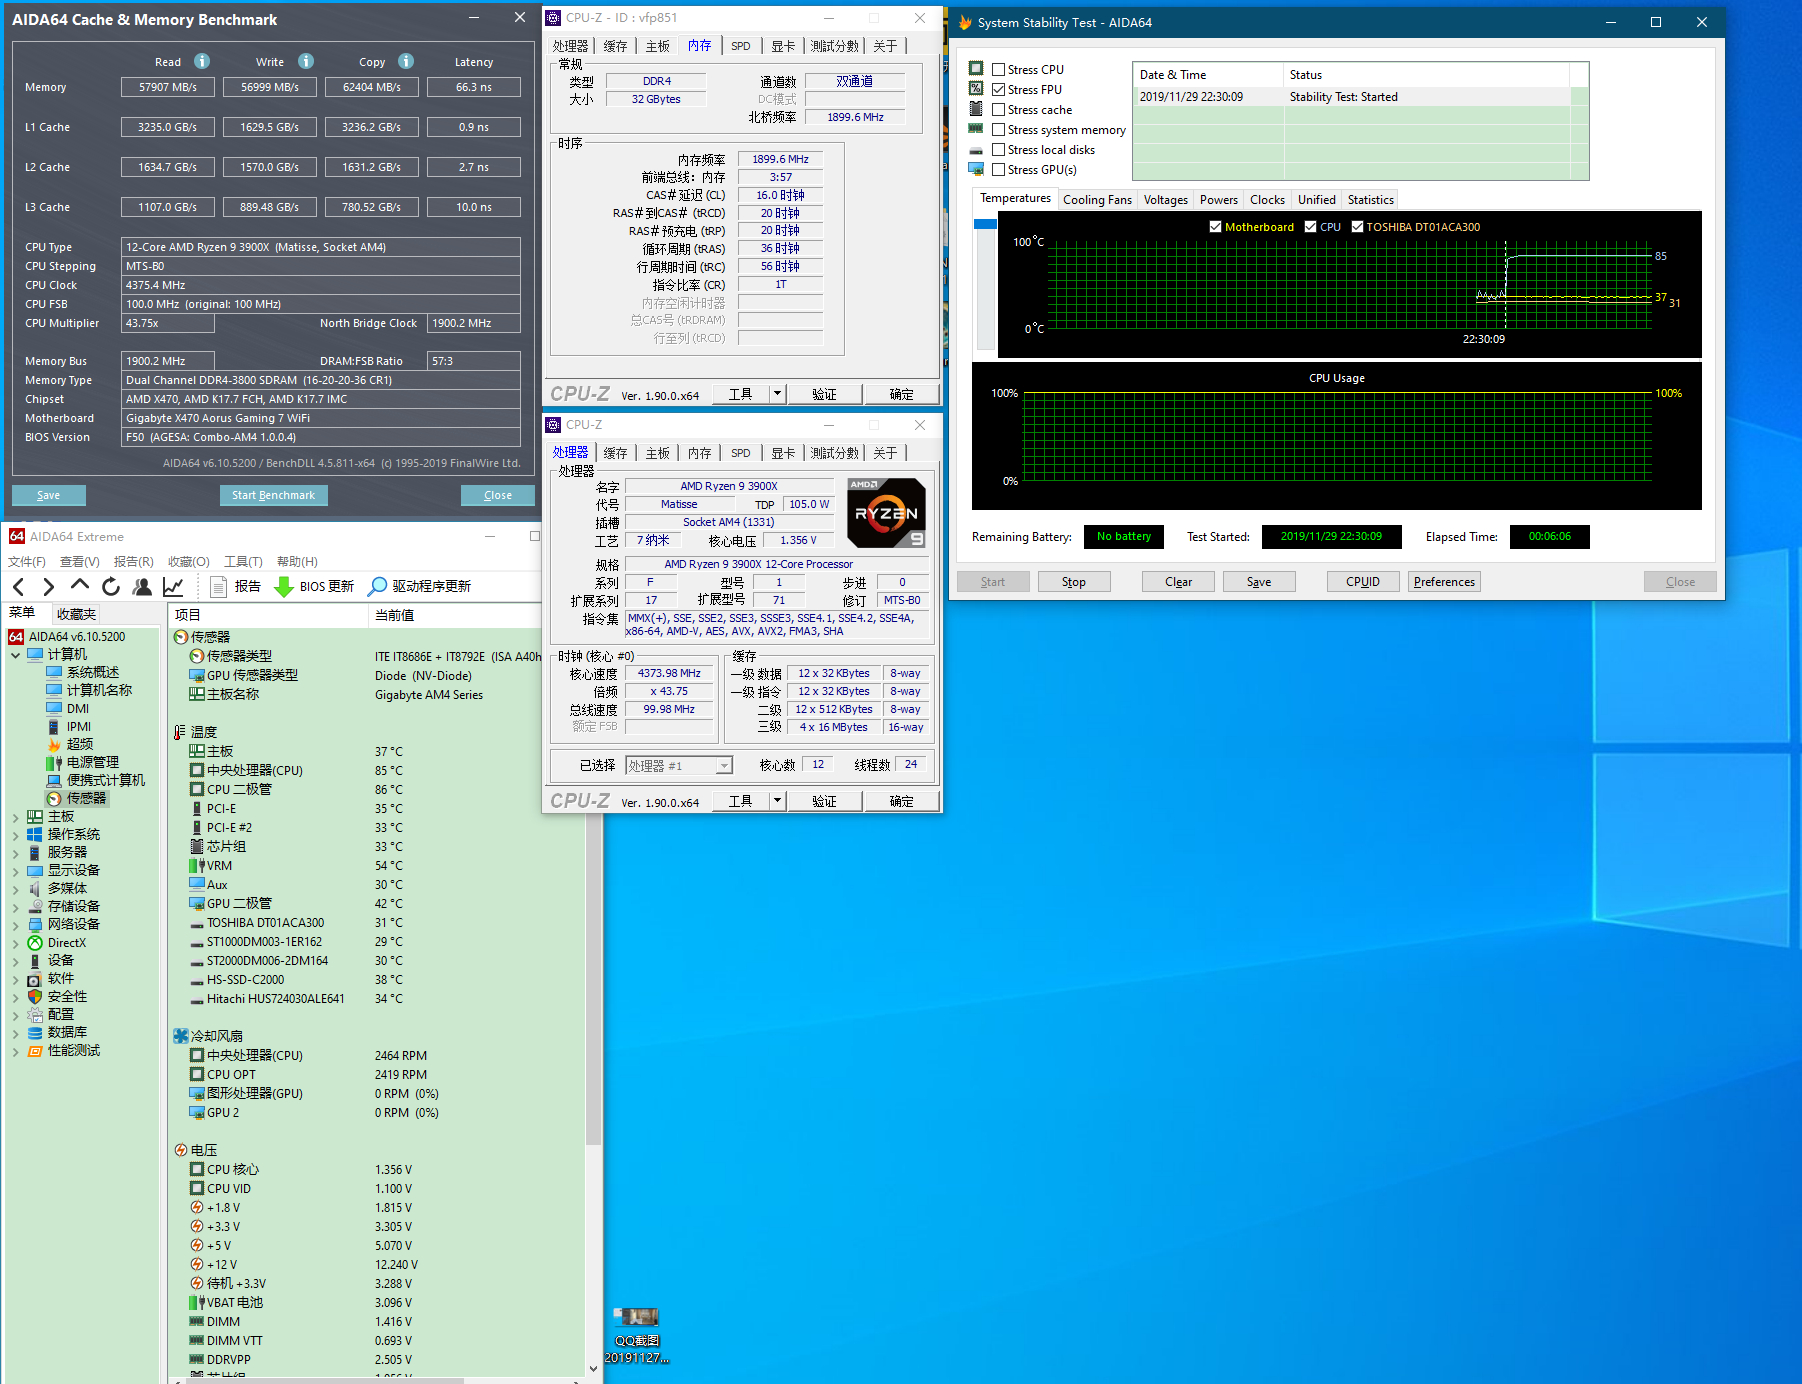Switch to Voltages tab
Viewport: 1802px width, 1384px height.
click(x=1165, y=200)
